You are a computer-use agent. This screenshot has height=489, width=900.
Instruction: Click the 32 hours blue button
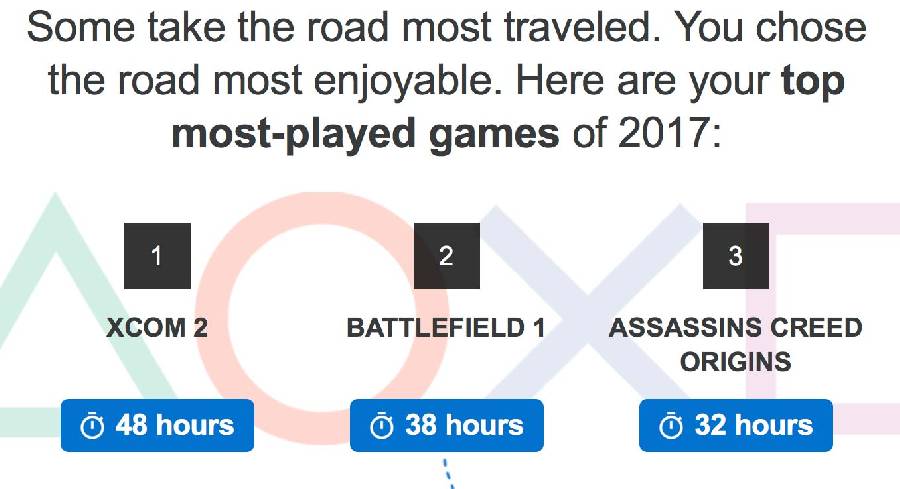tap(736, 425)
